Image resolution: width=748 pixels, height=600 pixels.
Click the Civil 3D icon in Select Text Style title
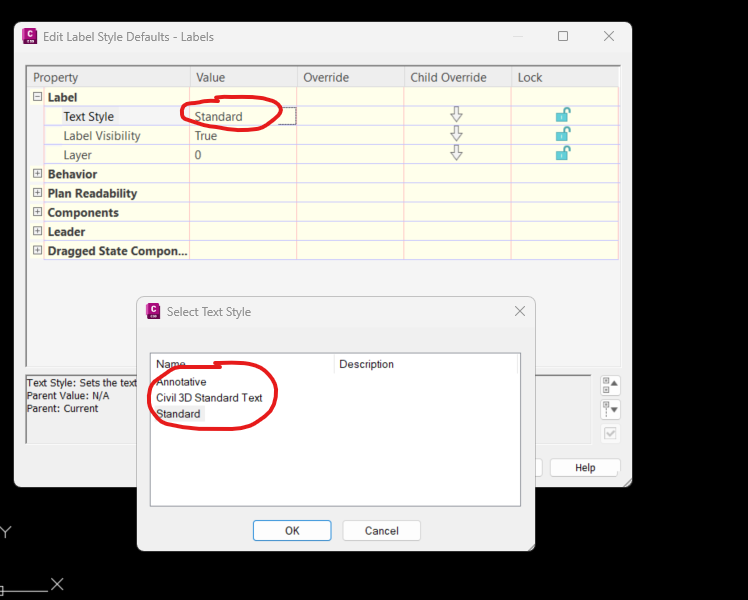click(153, 311)
